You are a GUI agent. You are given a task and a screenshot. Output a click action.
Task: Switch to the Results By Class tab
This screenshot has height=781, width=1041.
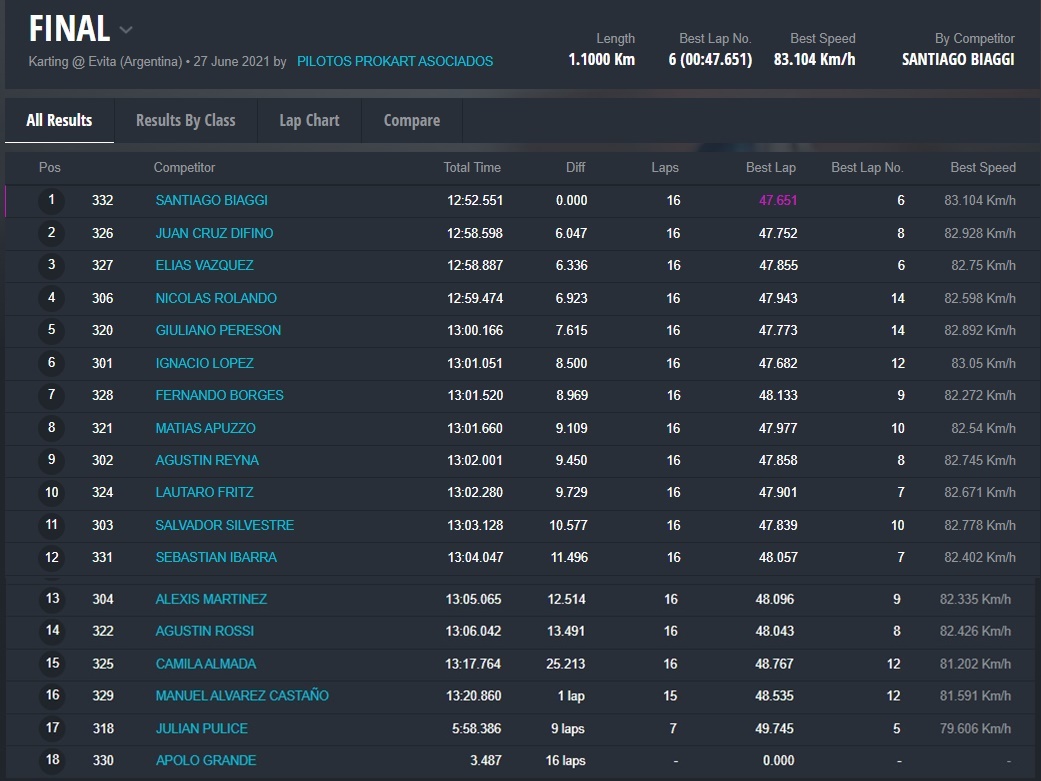pyautogui.click(x=185, y=120)
